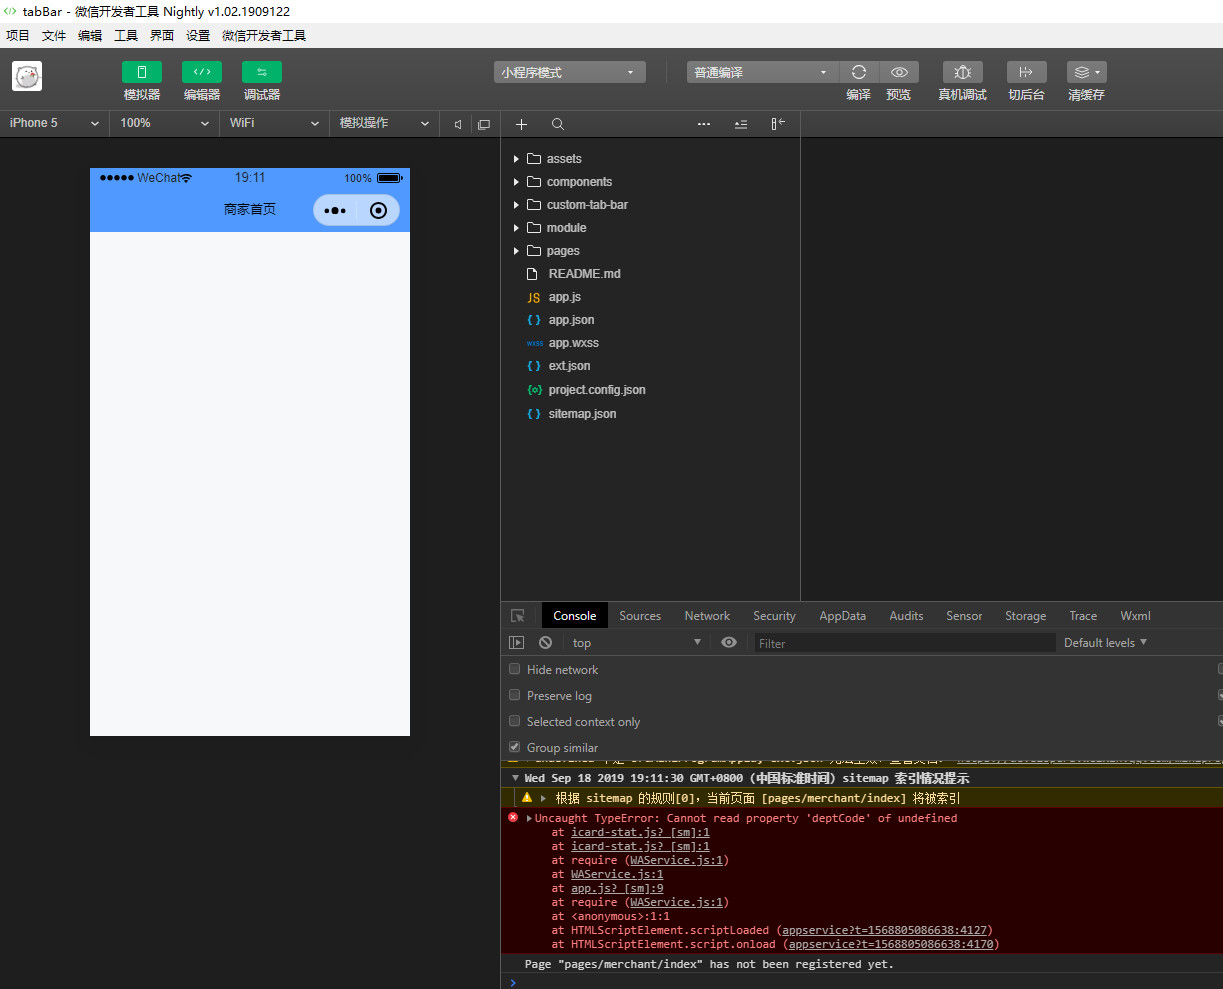Switch to the AppData tab

[x=842, y=616]
